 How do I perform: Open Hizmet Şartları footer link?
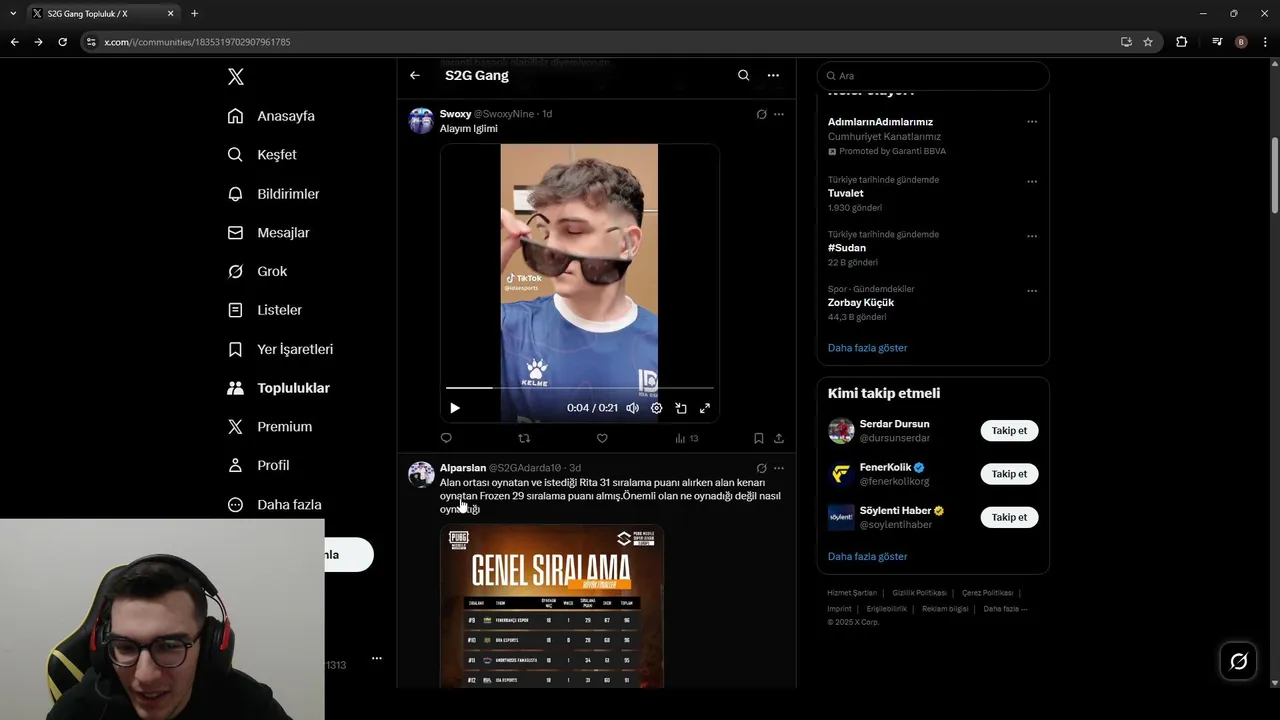(x=852, y=593)
